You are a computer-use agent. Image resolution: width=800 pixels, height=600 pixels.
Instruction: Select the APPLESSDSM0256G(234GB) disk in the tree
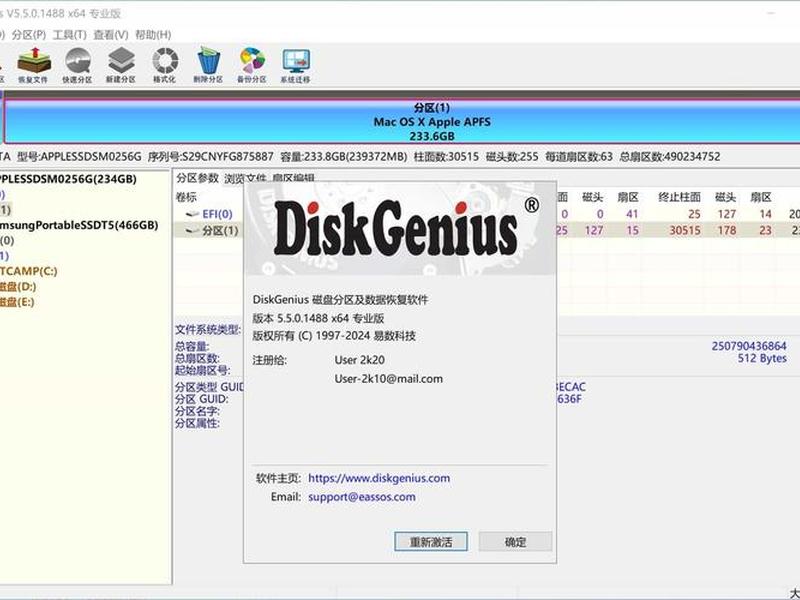(x=66, y=179)
